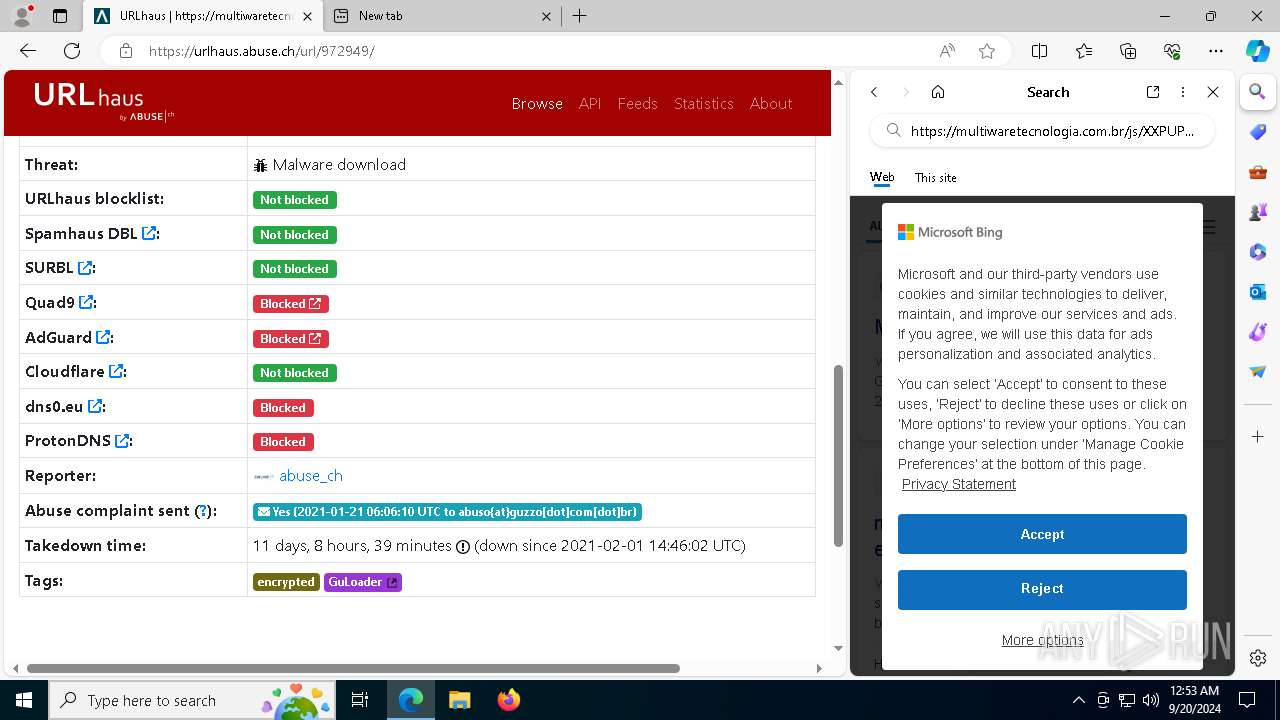Image resolution: width=1280 pixels, height=720 pixels.
Task: Open Feeds in URLhaus navigation
Action: [637, 104]
